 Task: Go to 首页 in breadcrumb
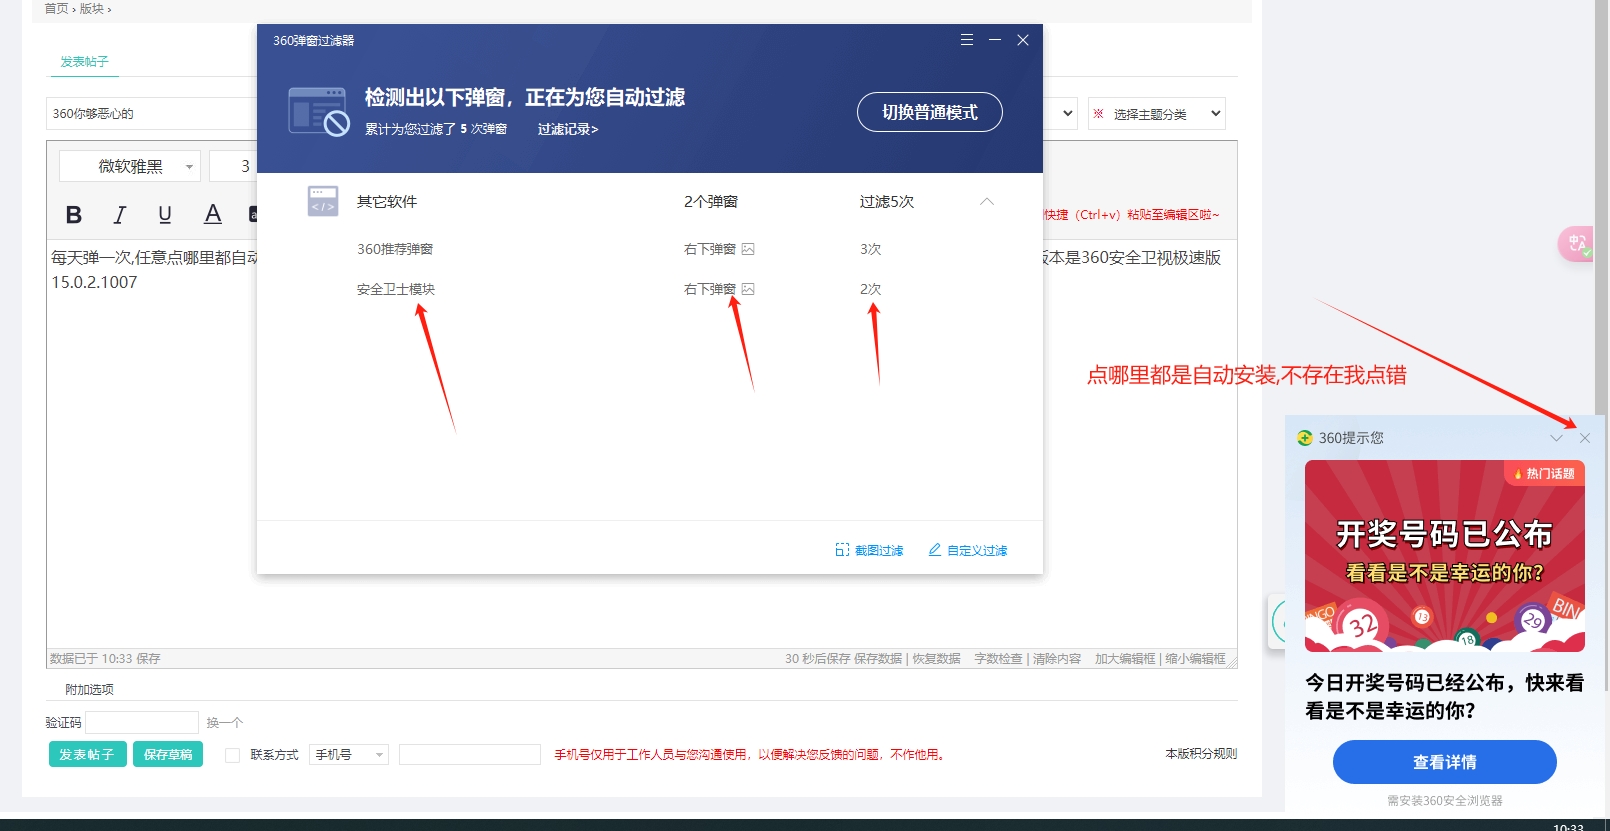point(56,9)
